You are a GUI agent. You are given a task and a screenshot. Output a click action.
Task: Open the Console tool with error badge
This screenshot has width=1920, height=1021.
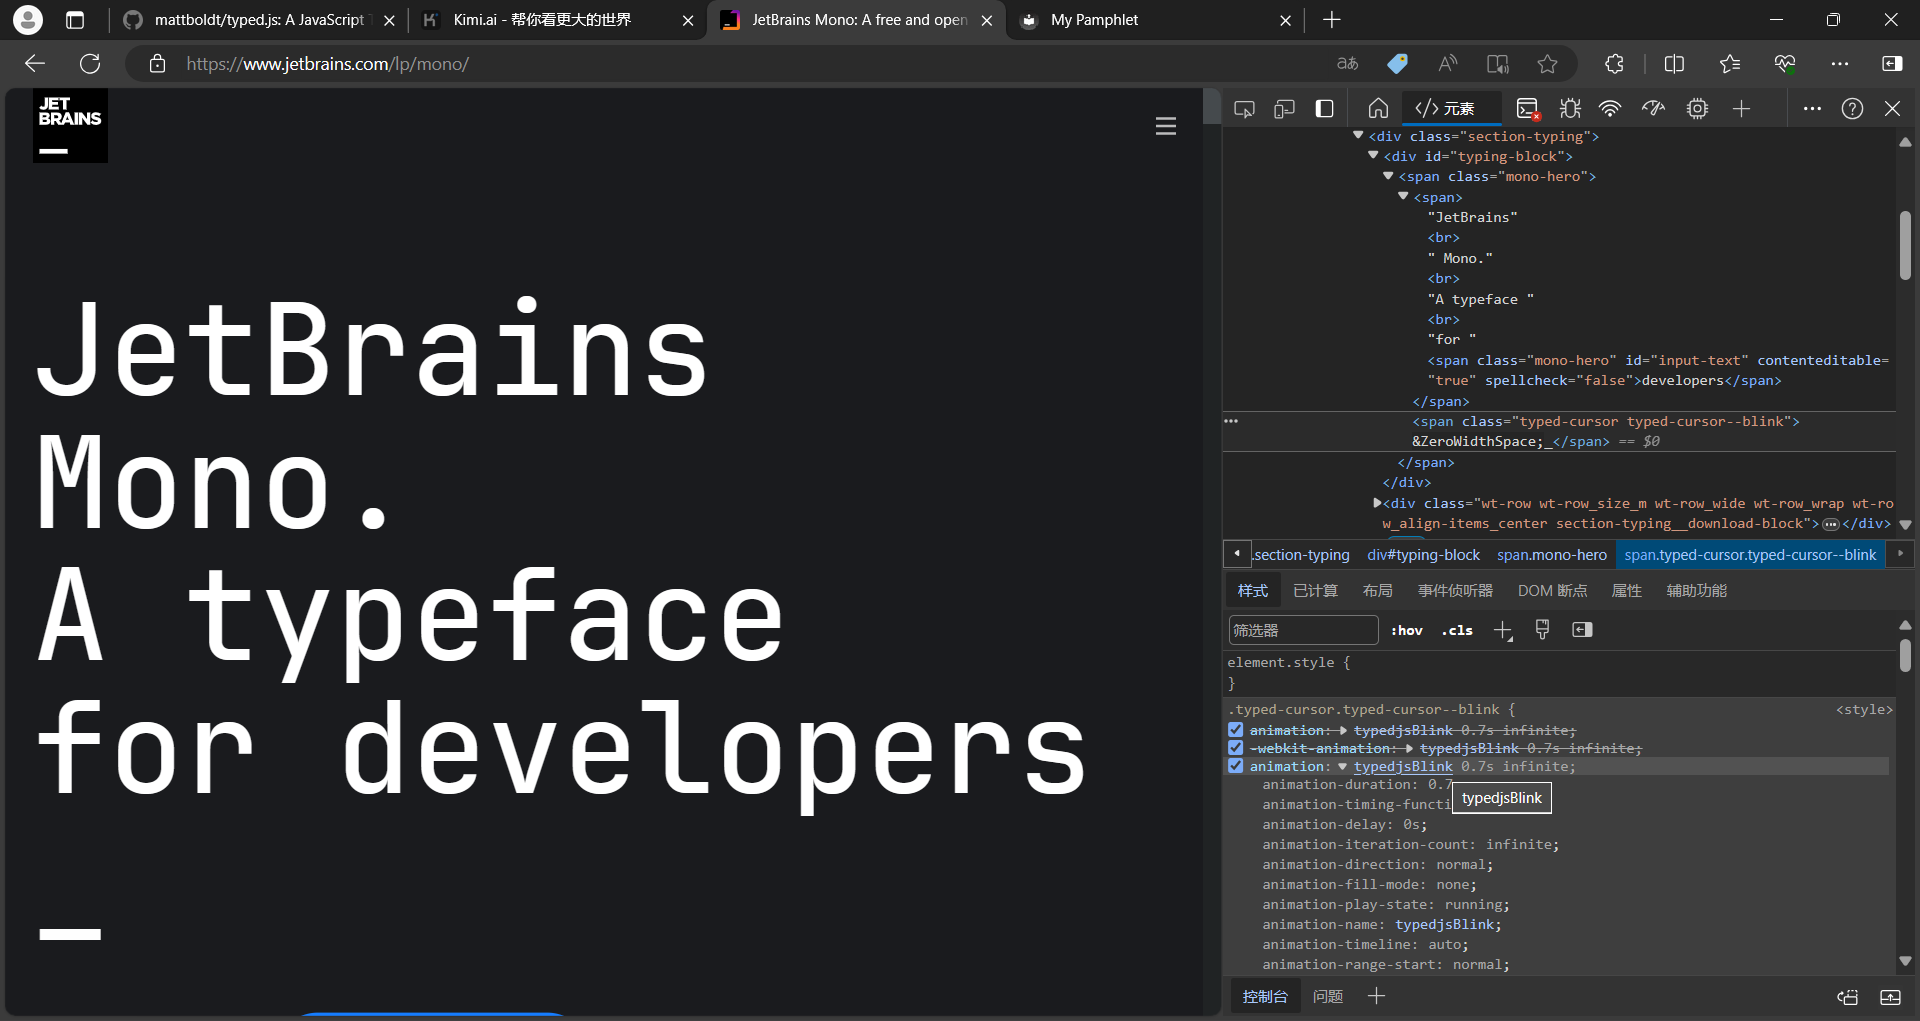pyautogui.click(x=1527, y=109)
